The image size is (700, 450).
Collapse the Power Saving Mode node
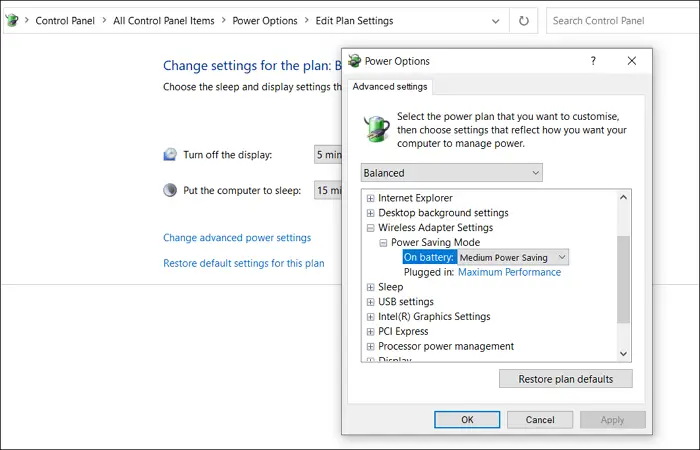[x=383, y=242]
